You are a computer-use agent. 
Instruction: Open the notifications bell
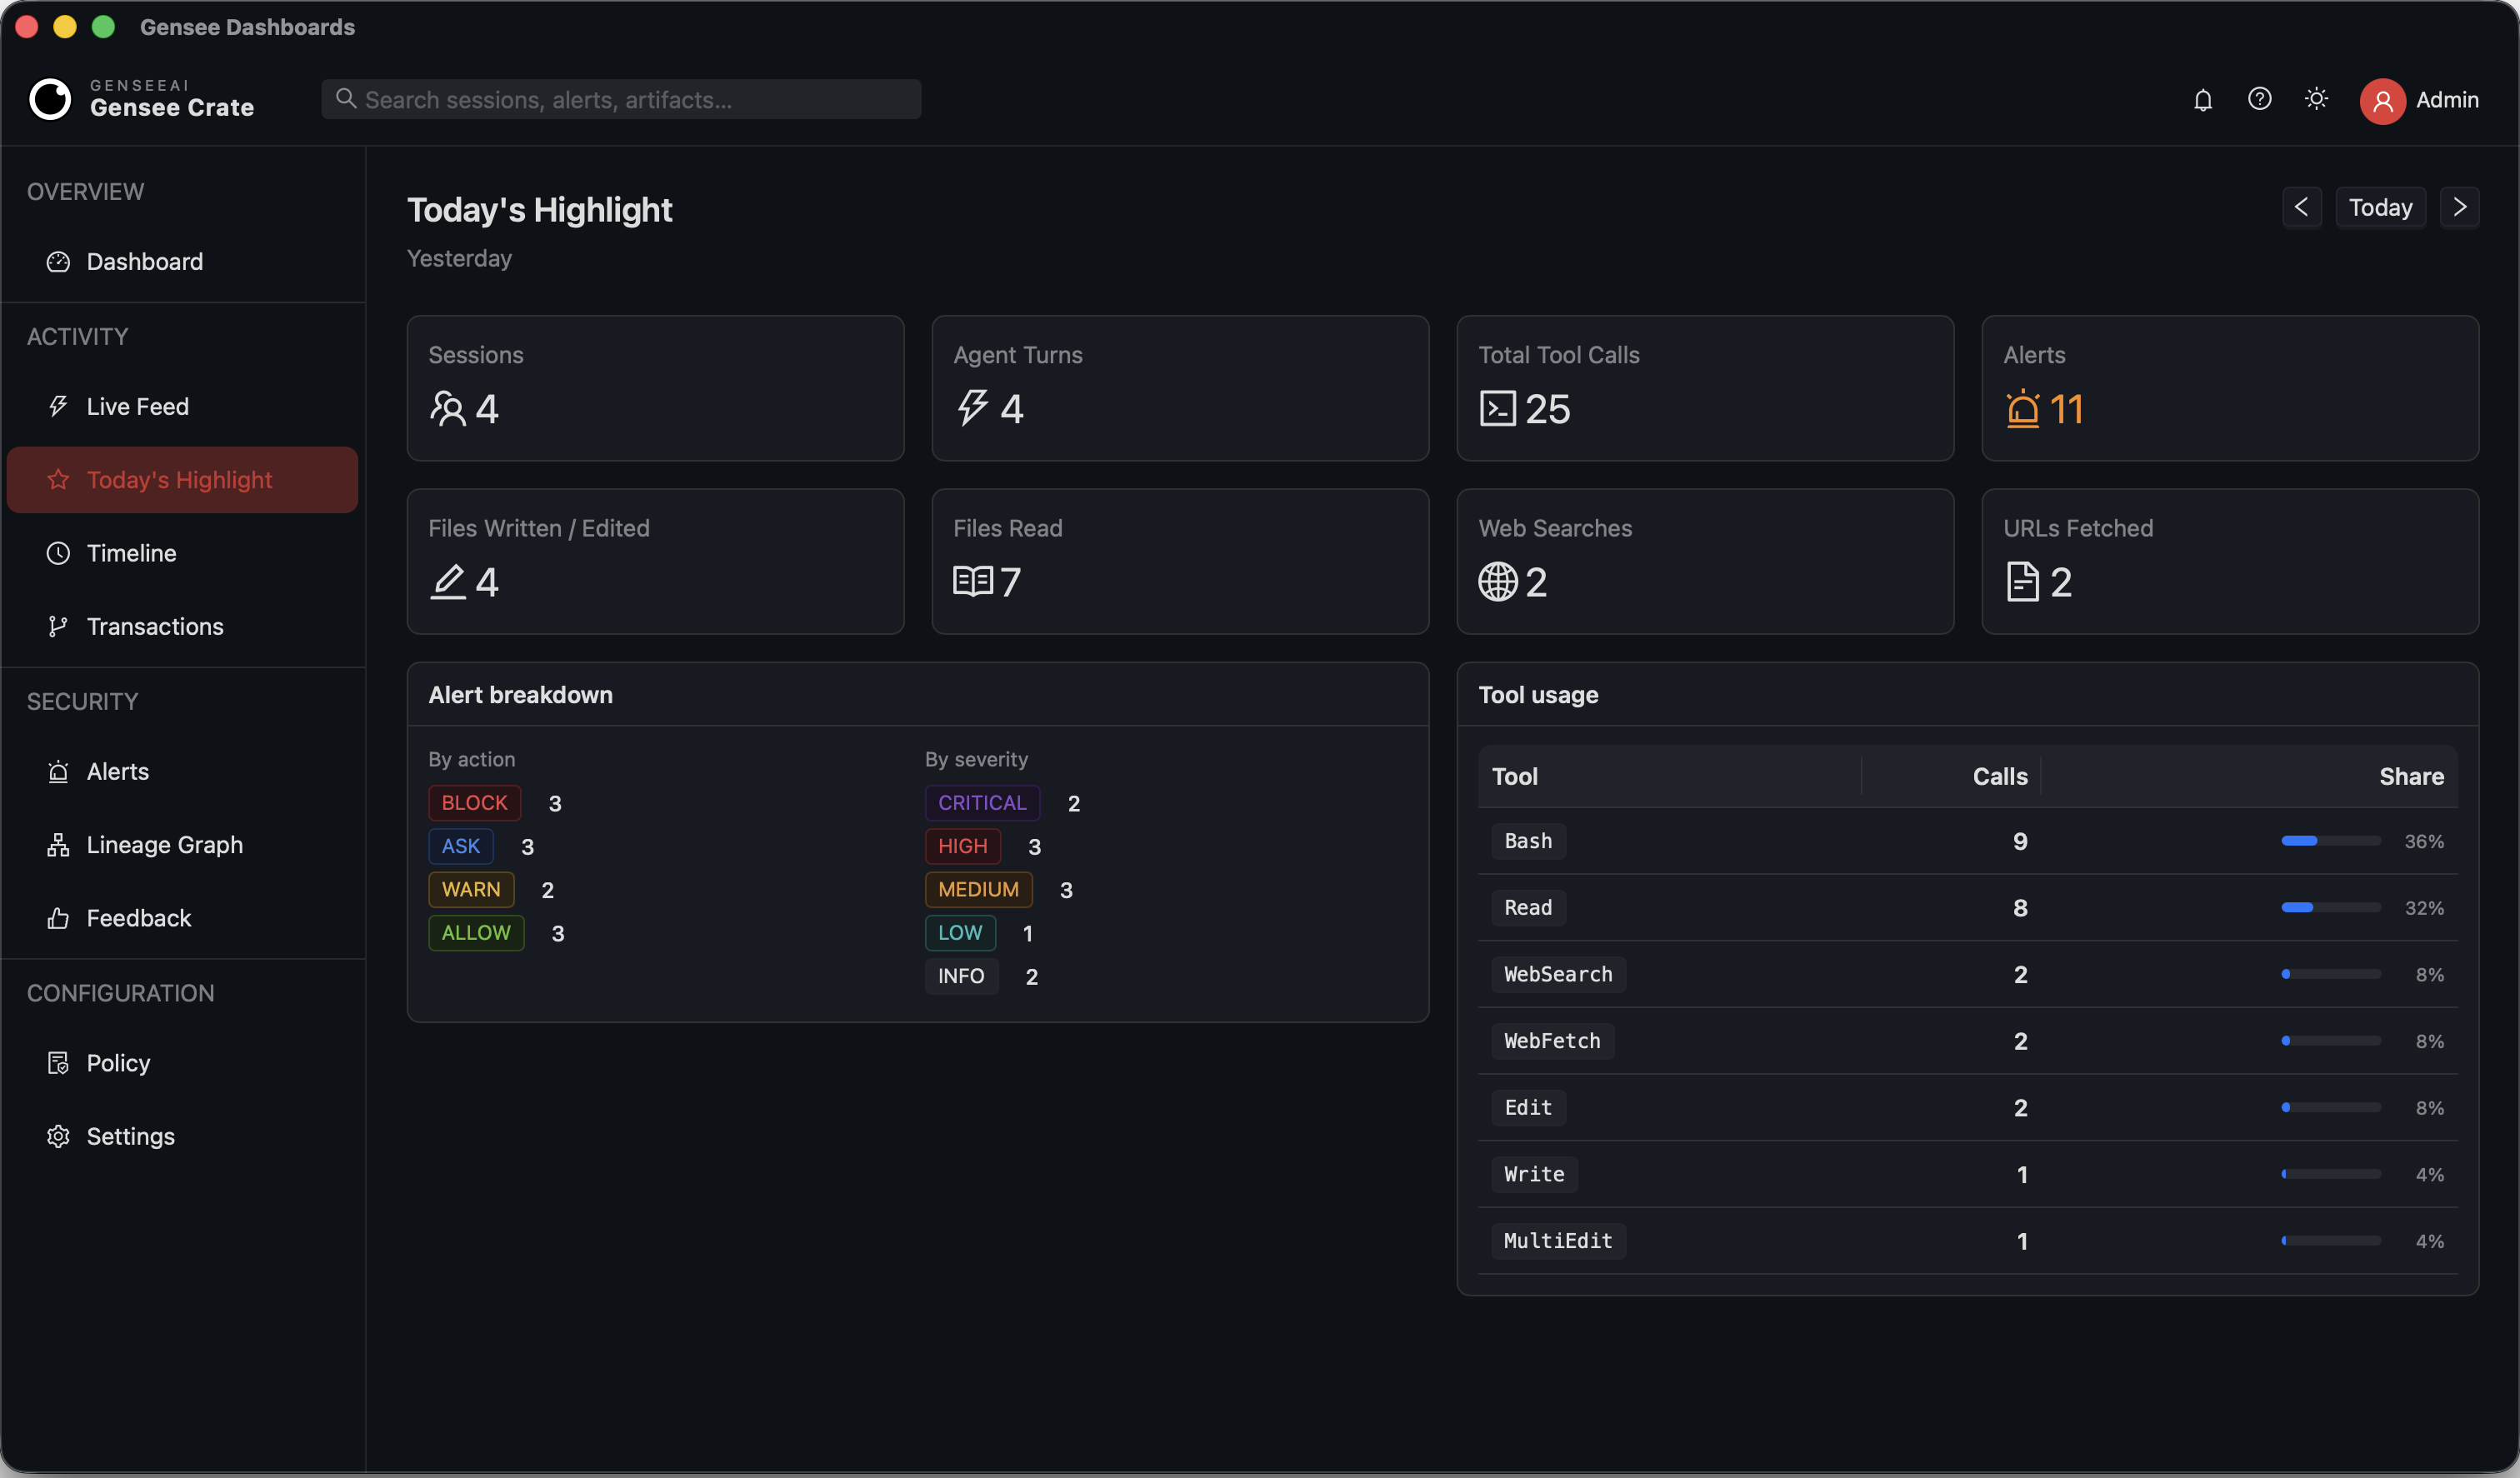tap(2202, 99)
